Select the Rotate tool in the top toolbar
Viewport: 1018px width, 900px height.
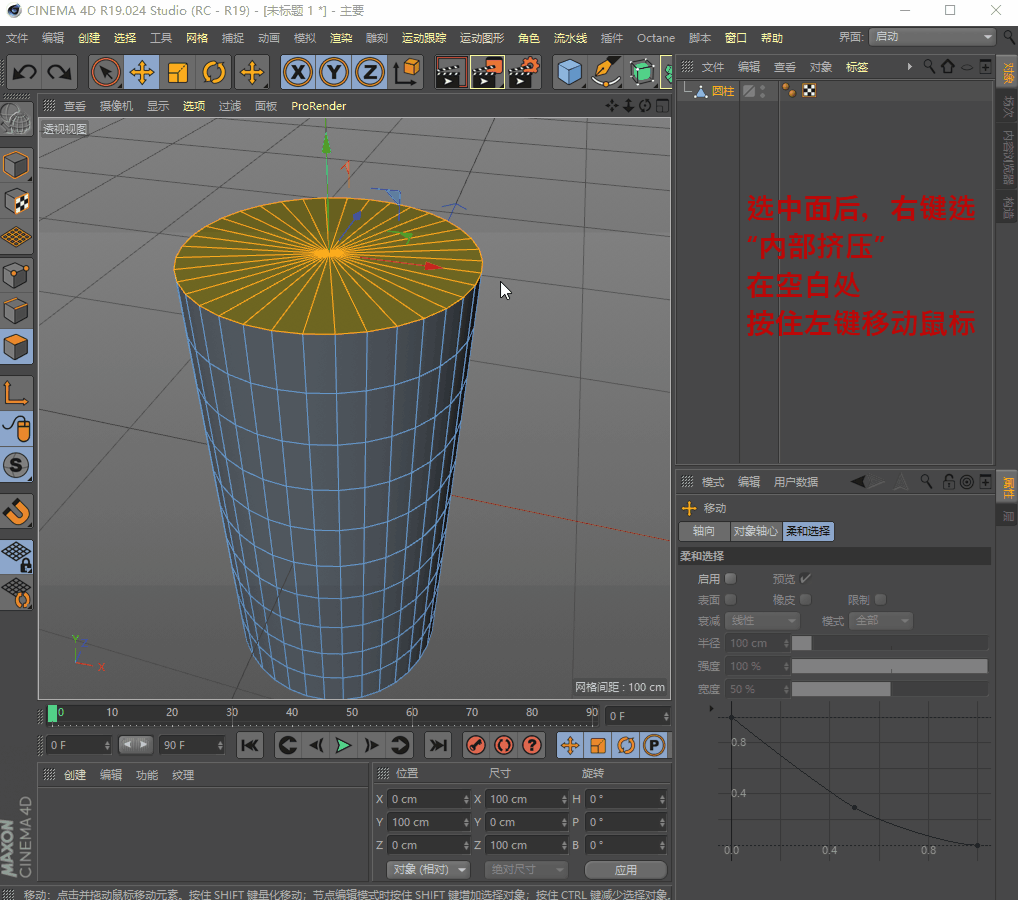tap(214, 72)
